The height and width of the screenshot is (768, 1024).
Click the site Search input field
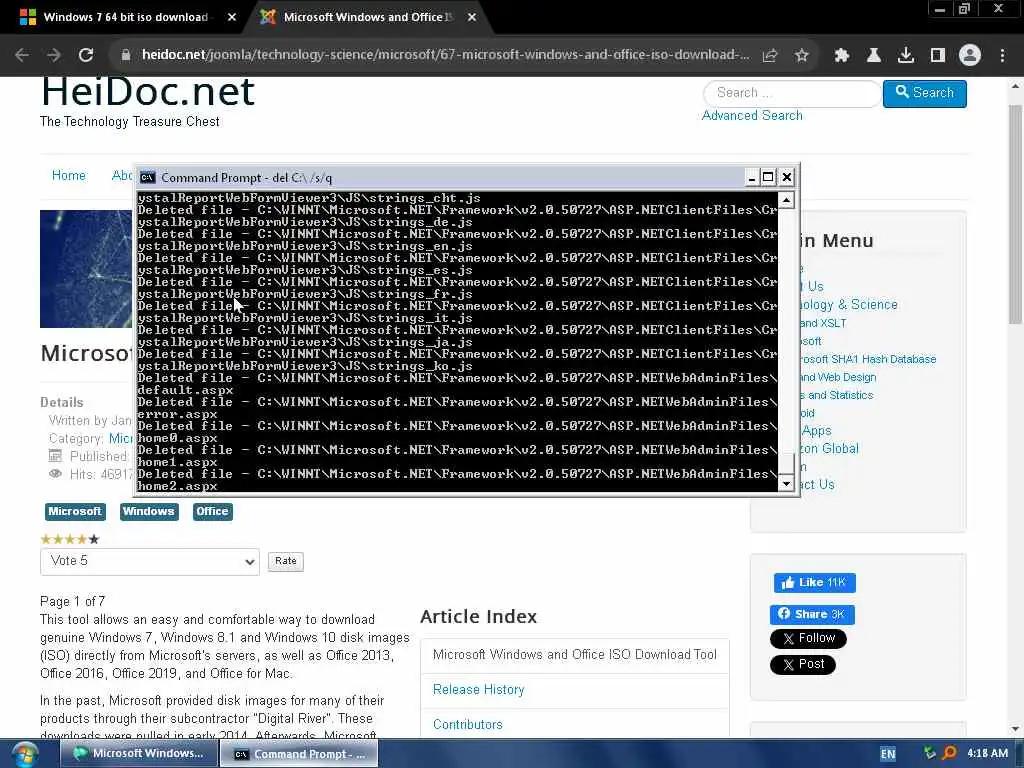(792, 93)
